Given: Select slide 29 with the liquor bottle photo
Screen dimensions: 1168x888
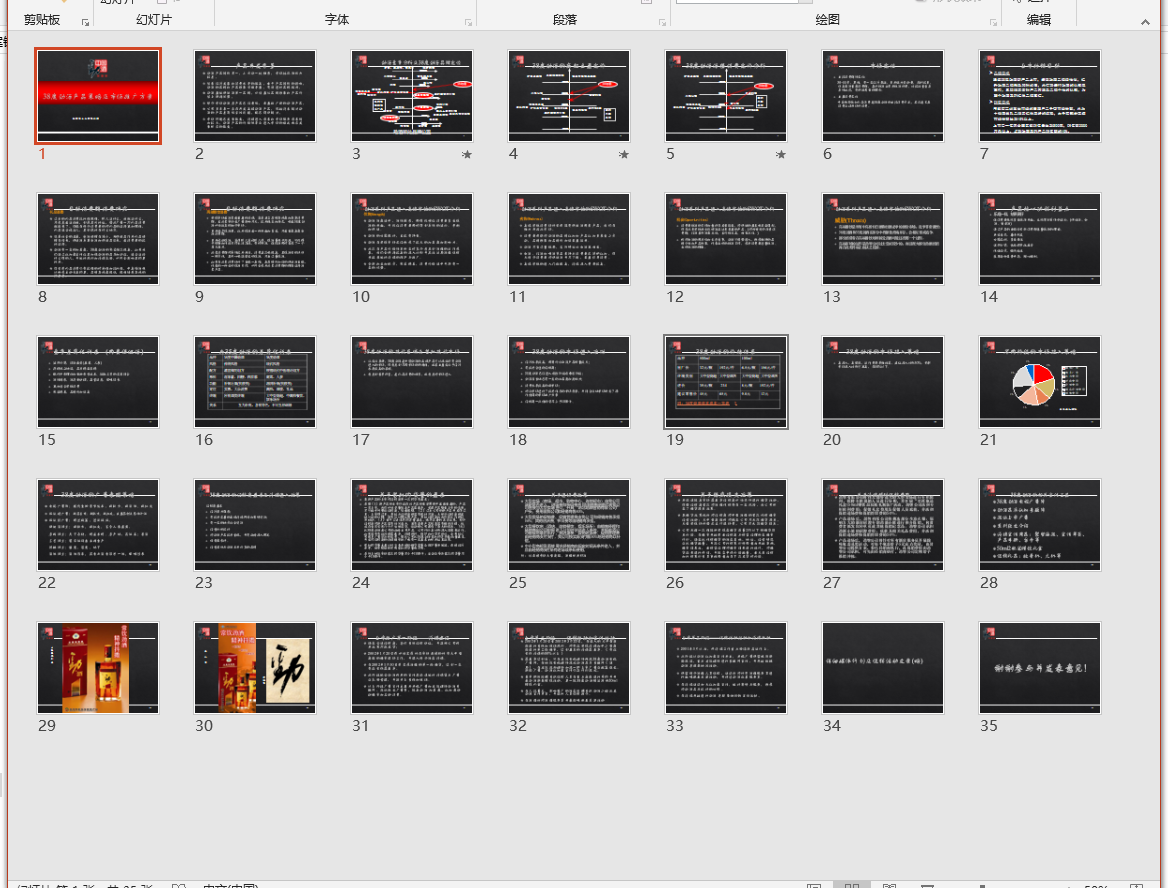Looking at the screenshot, I should point(98,668).
